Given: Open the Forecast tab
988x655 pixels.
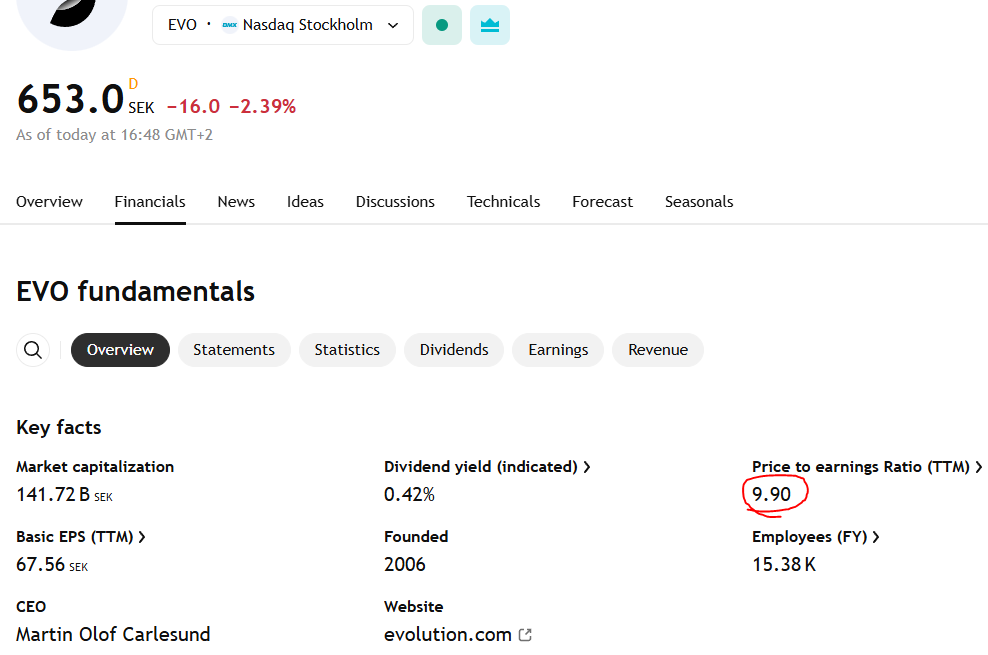Looking at the screenshot, I should pyautogui.click(x=602, y=201).
